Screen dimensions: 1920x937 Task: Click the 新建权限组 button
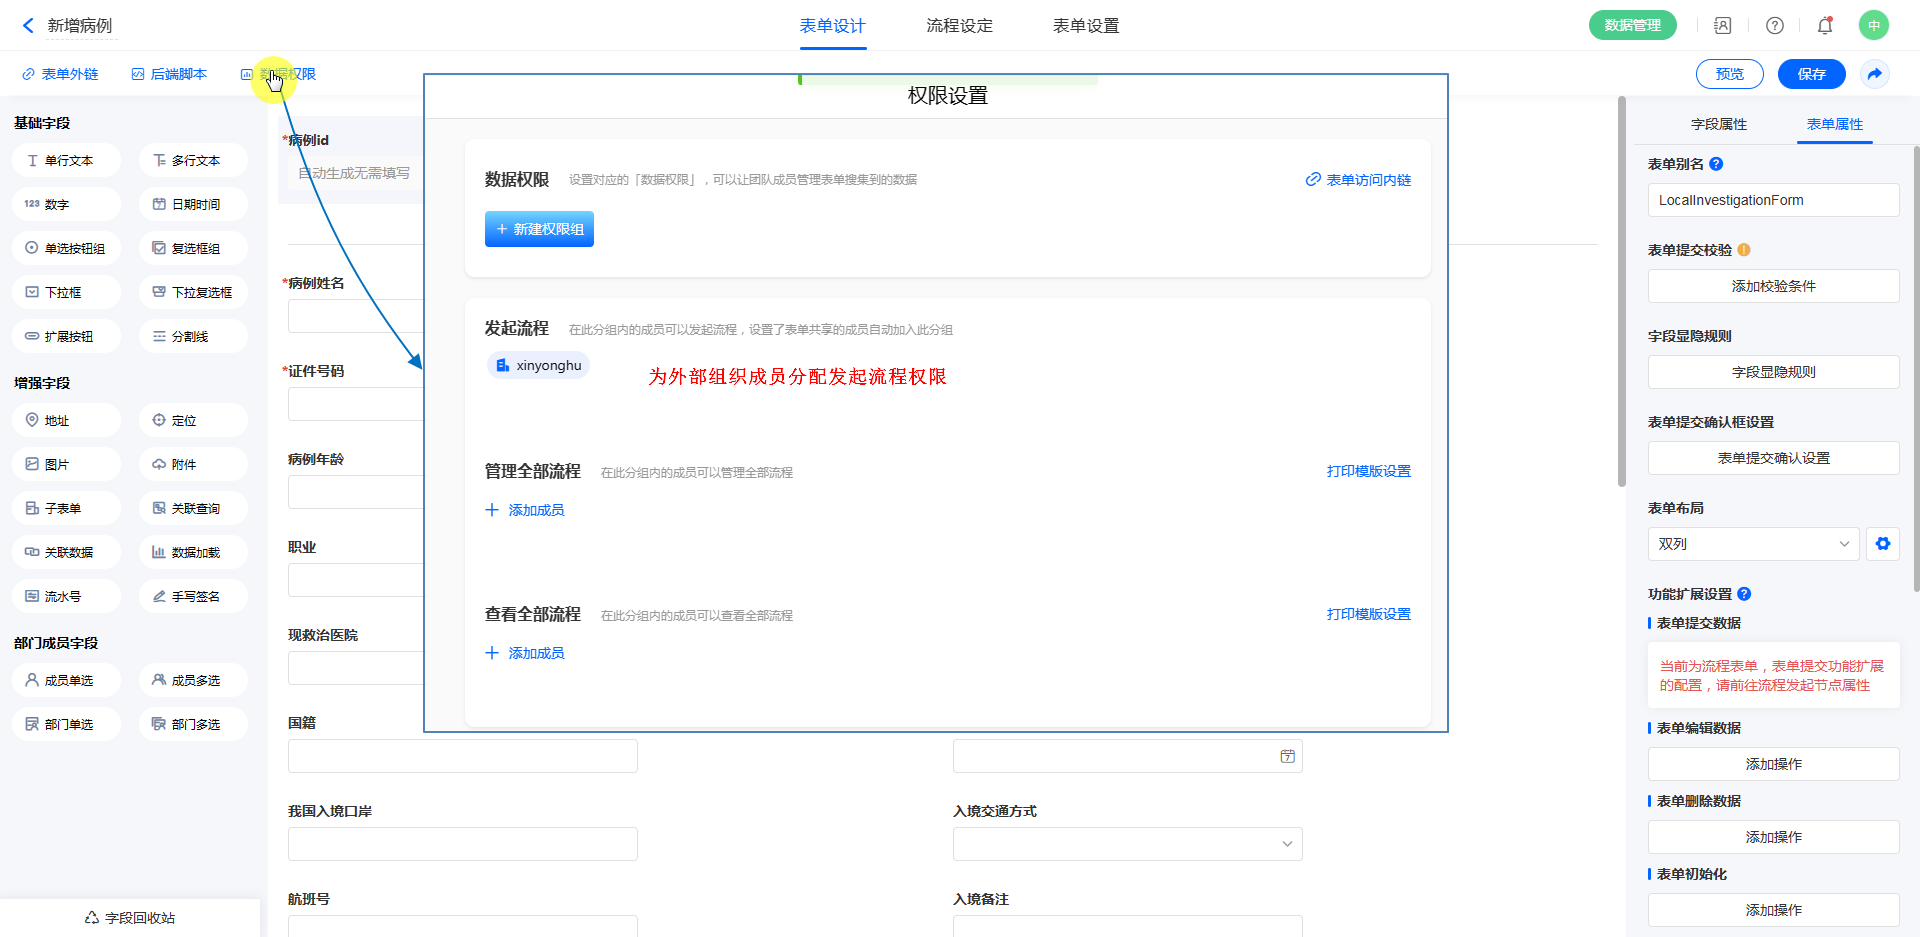[x=539, y=229]
